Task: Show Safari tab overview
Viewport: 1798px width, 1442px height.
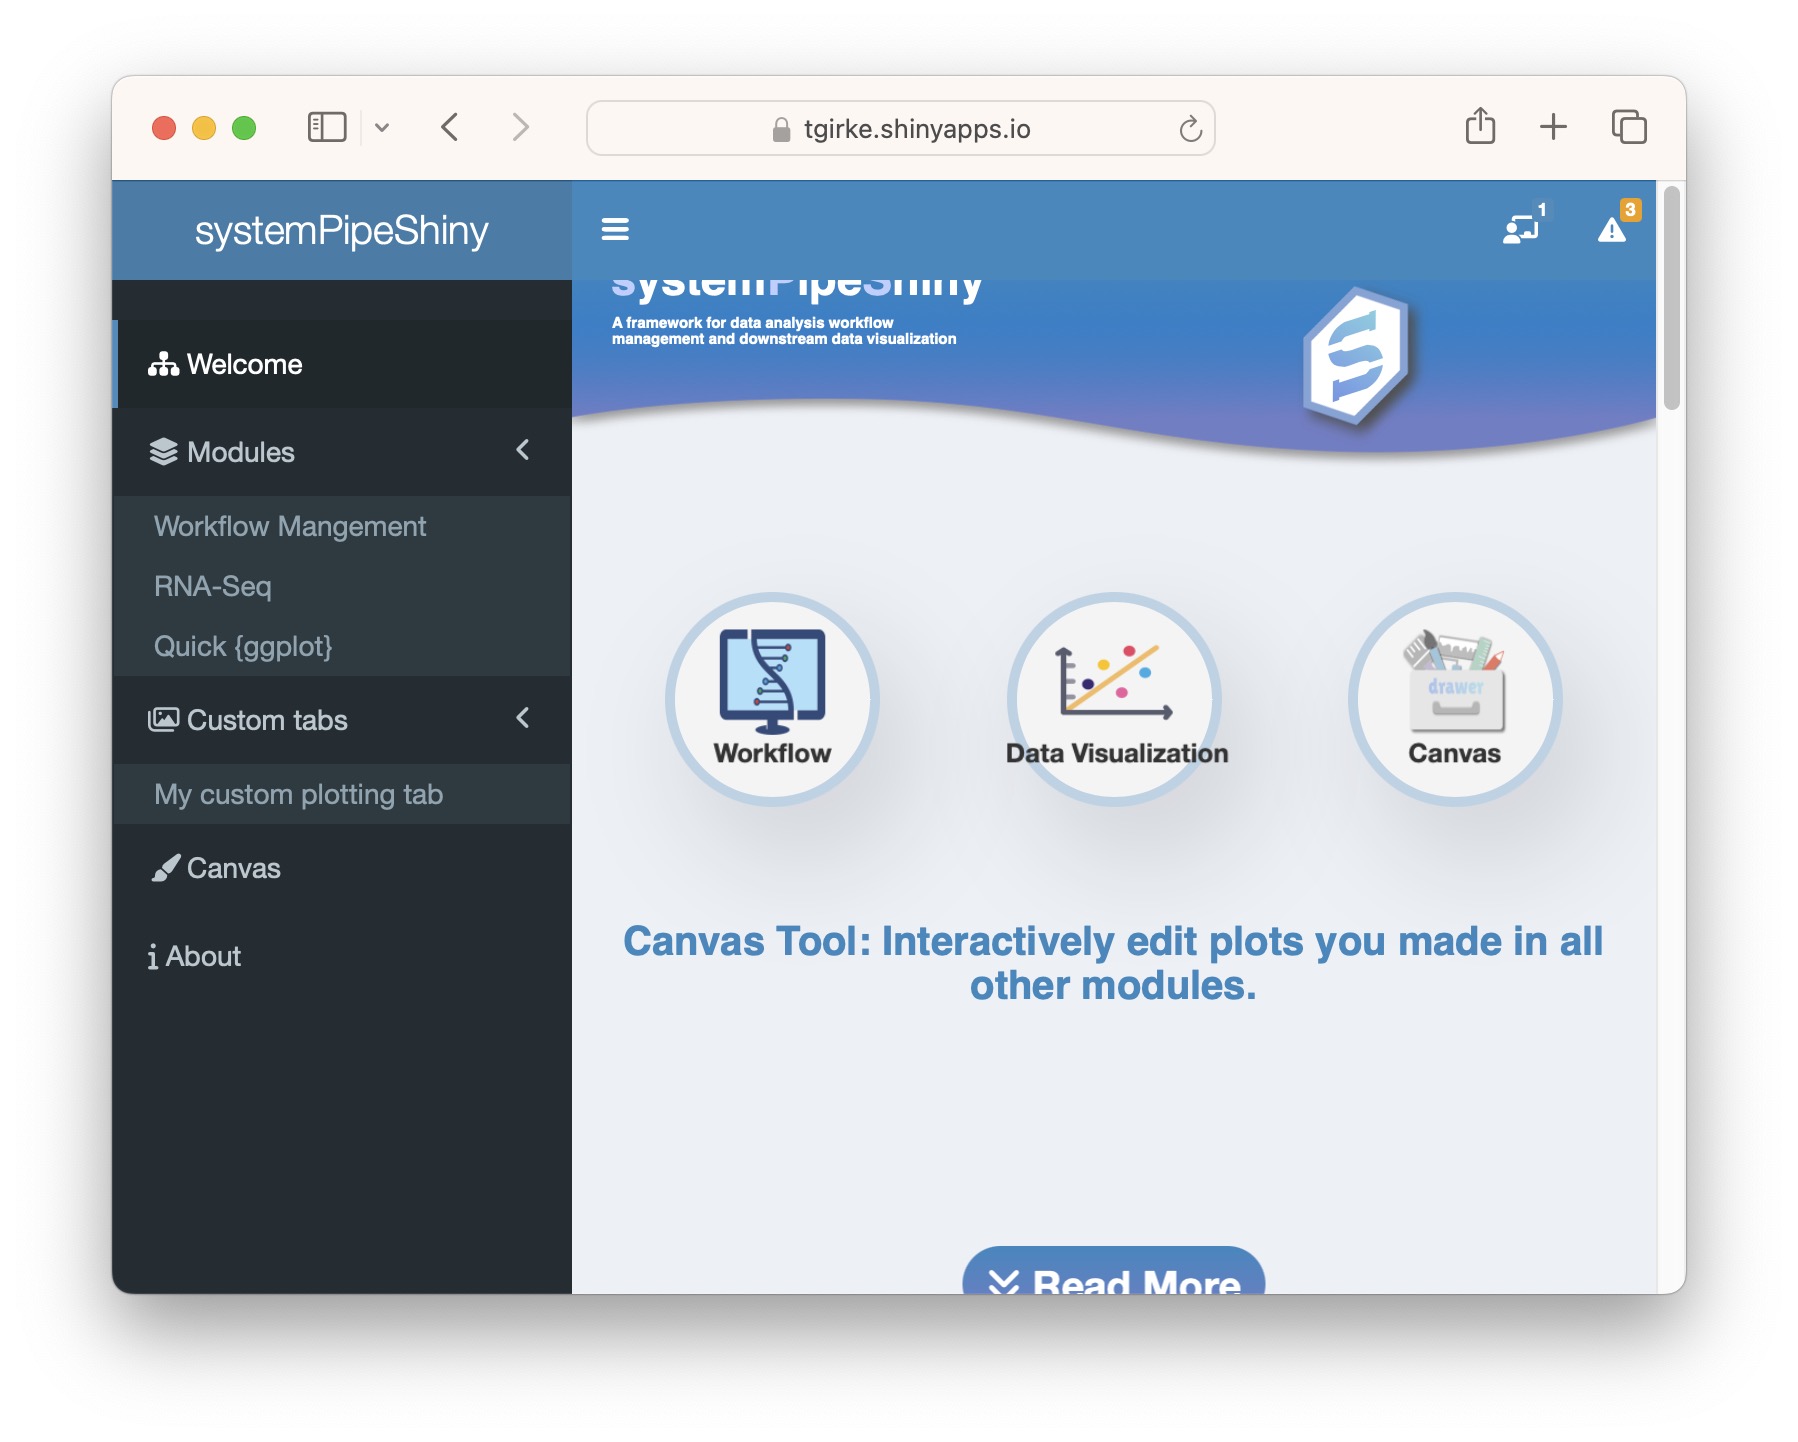Action: point(1628,128)
